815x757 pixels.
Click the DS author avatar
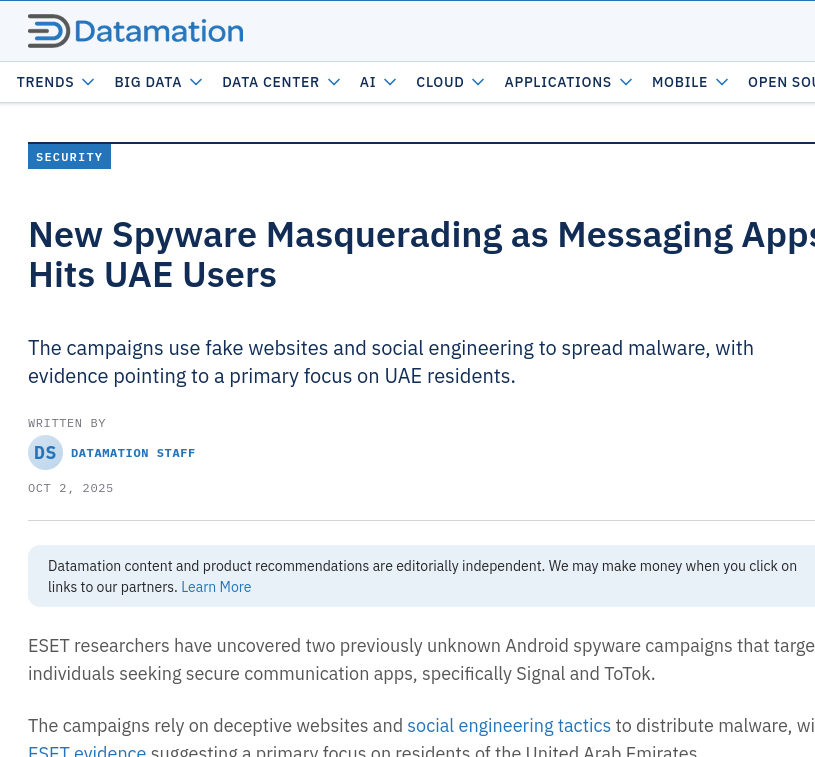tap(45, 453)
